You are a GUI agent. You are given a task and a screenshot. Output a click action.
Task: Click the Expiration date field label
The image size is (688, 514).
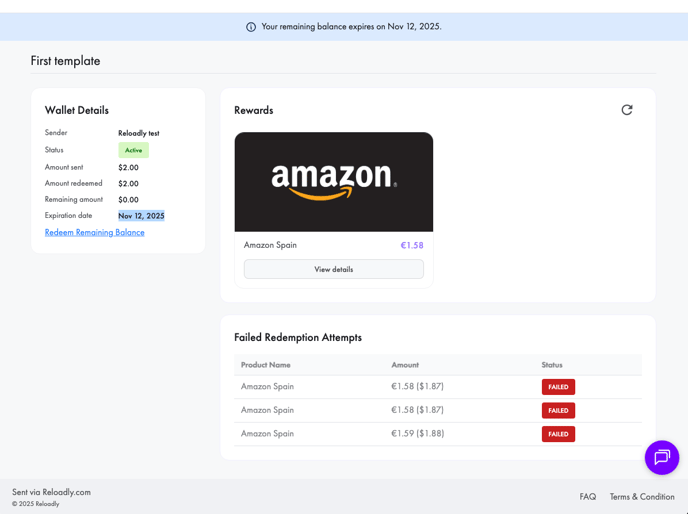tap(68, 215)
